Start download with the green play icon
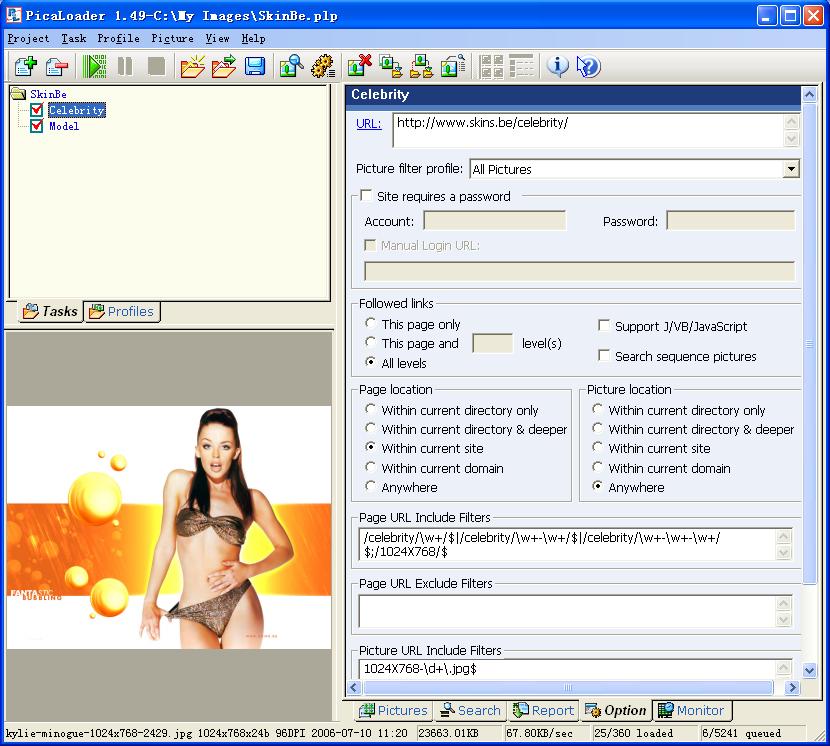 point(95,67)
